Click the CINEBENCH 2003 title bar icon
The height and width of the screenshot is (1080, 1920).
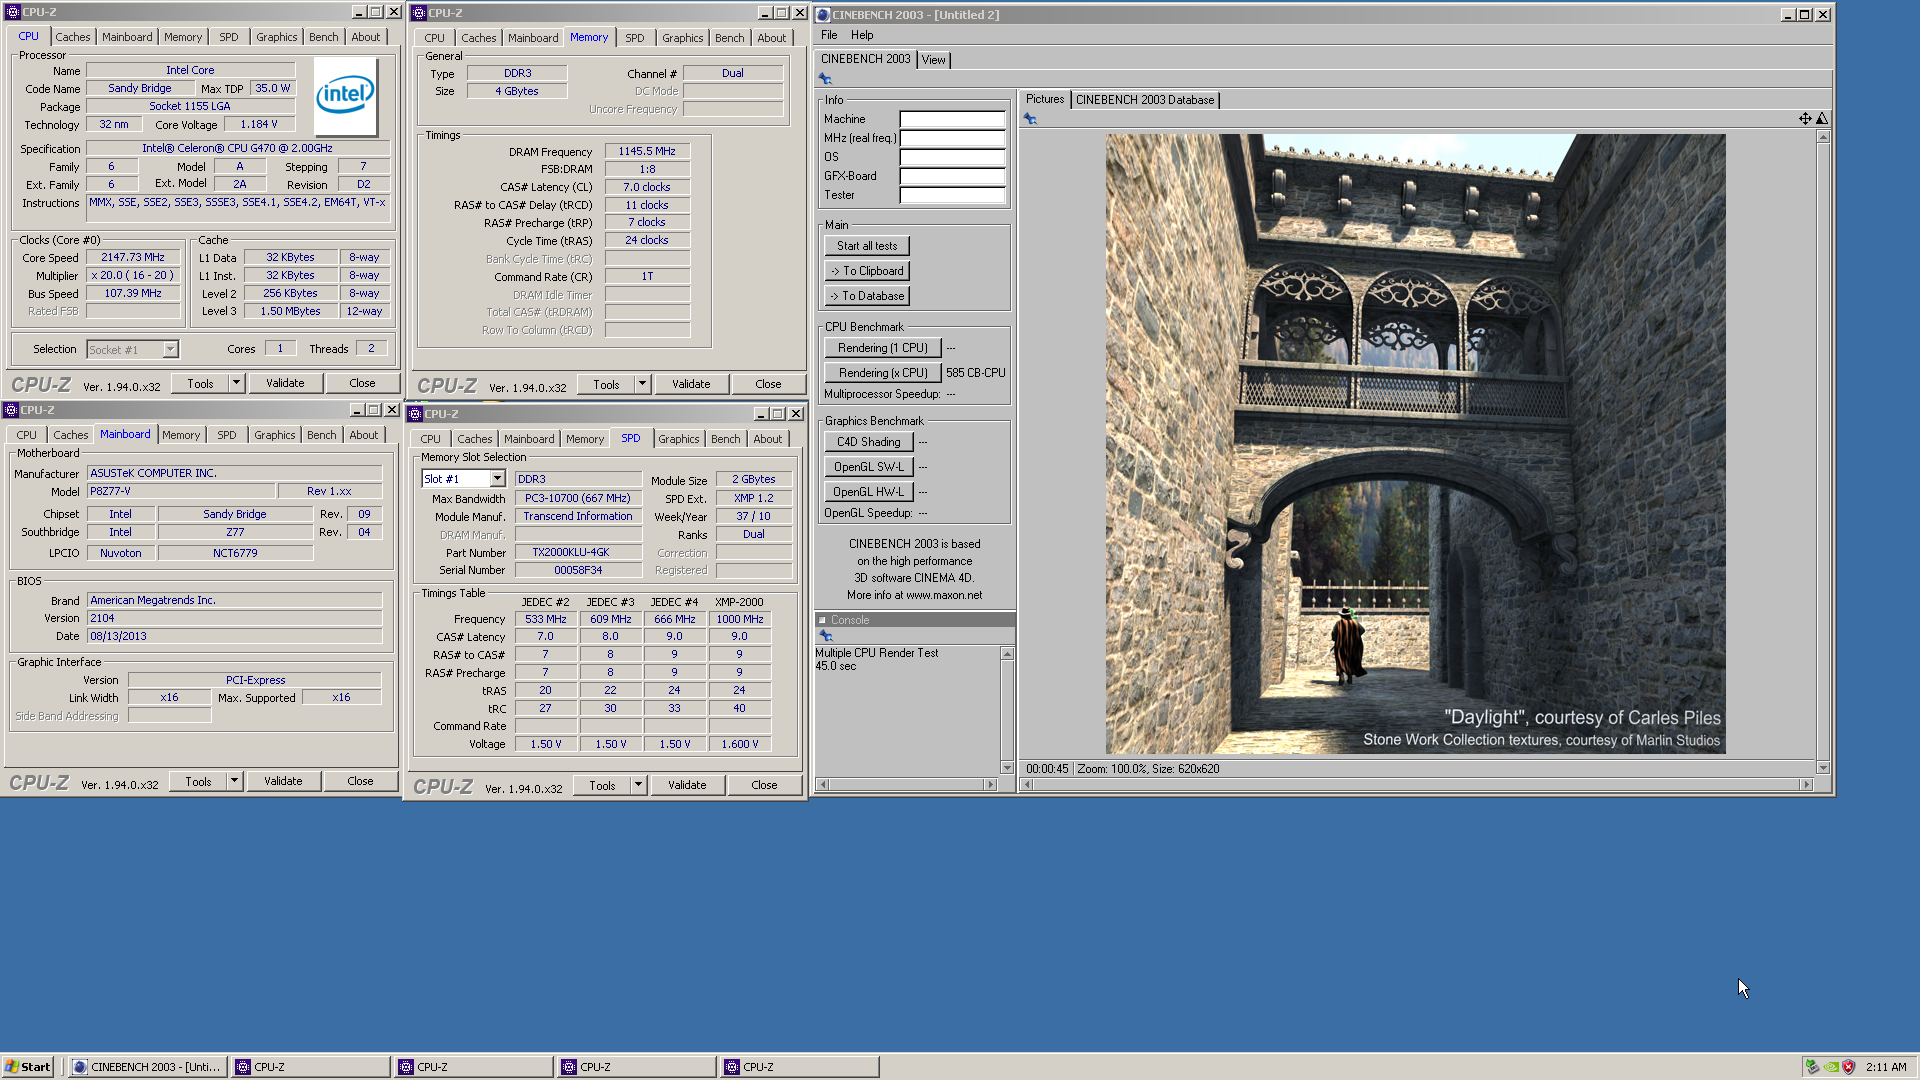pyautogui.click(x=823, y=15)
